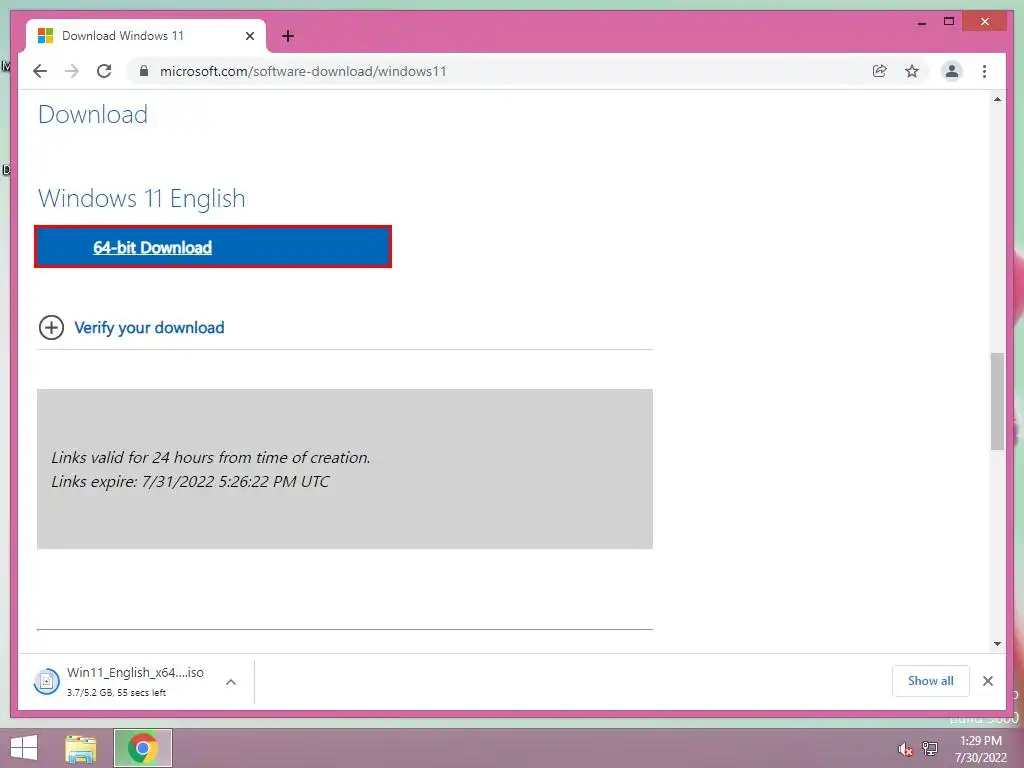
Task: Click the vertical scrollbar thumb
Action: [x=997, y=401]
